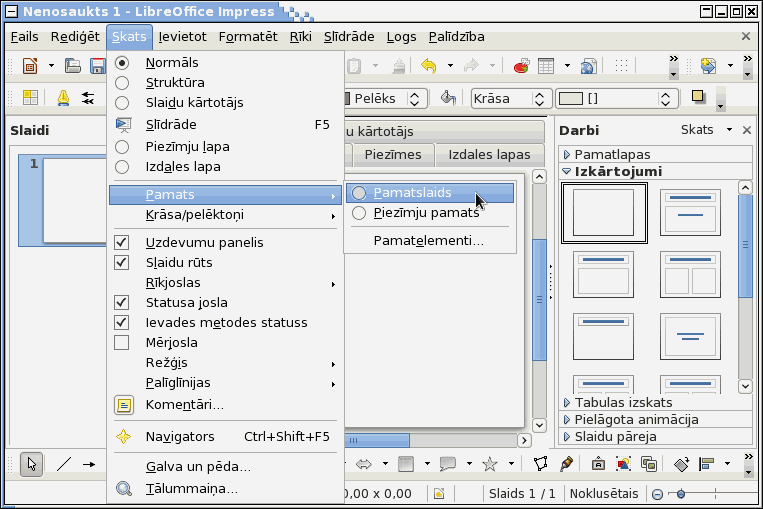Click the Open file icon

(x=73, y=66)
